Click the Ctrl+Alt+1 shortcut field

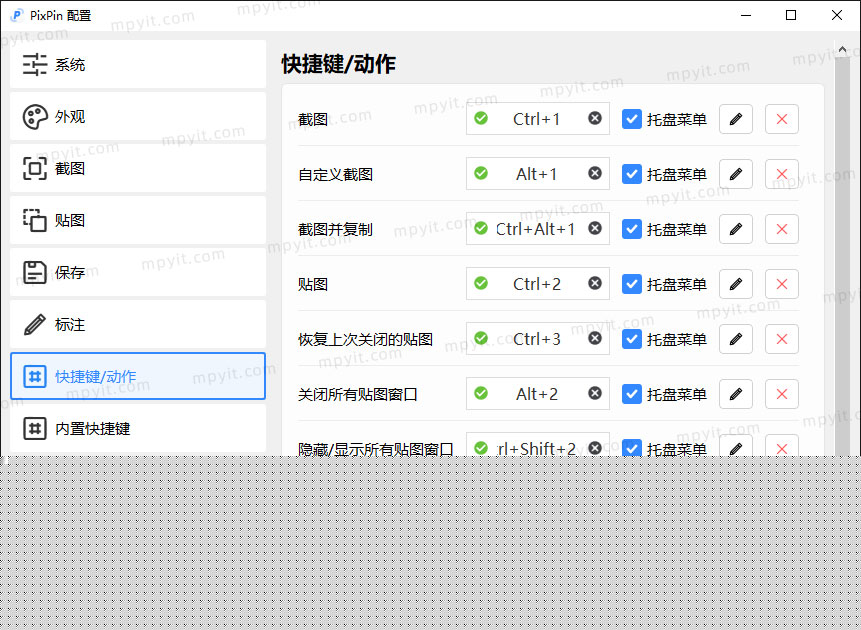[538, 228]
